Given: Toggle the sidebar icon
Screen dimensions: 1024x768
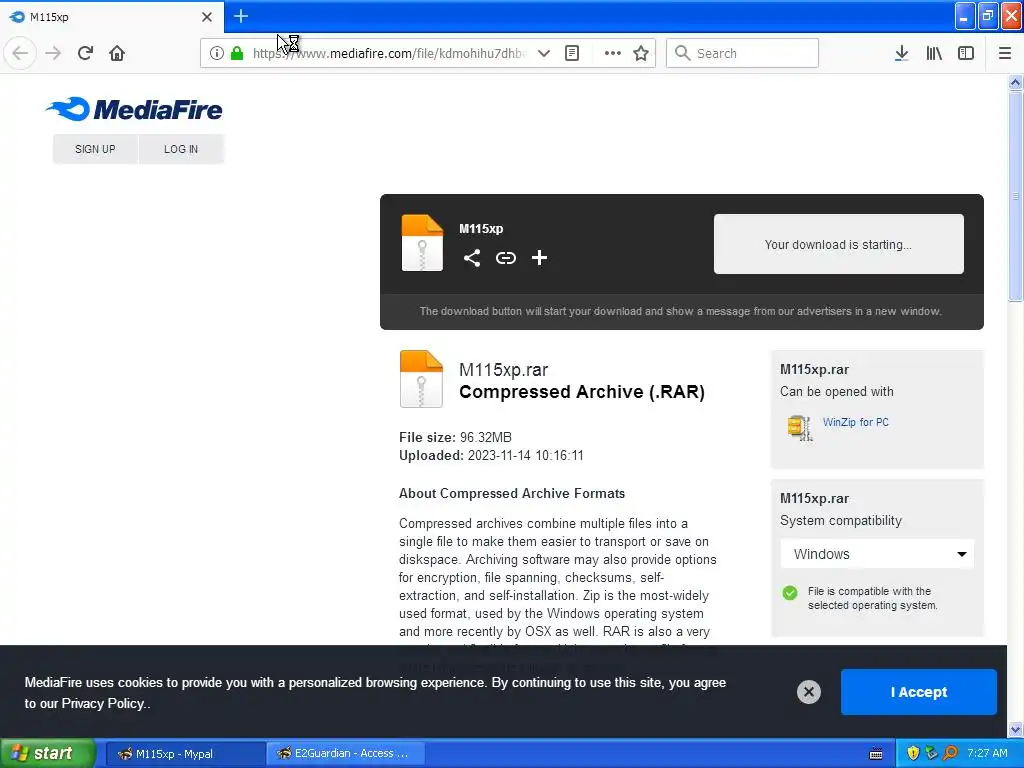Looking at the screenshot, I should click(966, 53).
